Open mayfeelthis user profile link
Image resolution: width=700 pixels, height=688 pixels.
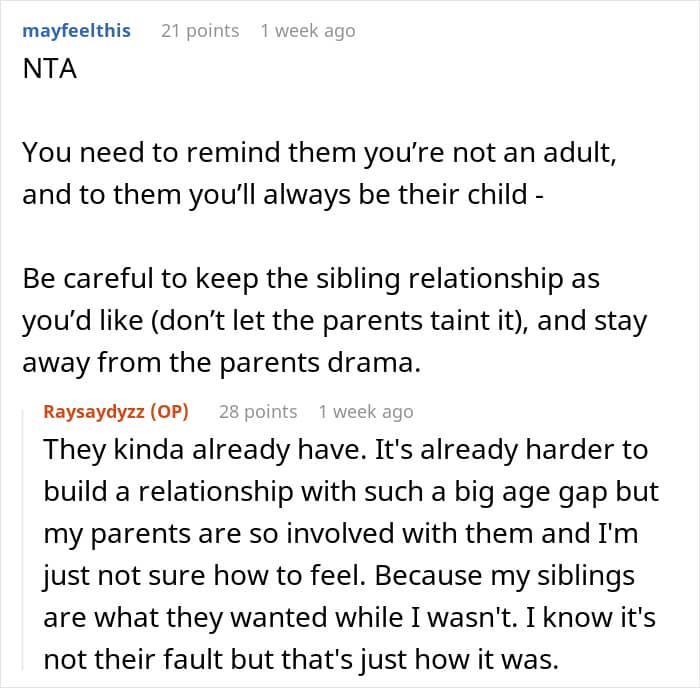(x=77, y=31)
